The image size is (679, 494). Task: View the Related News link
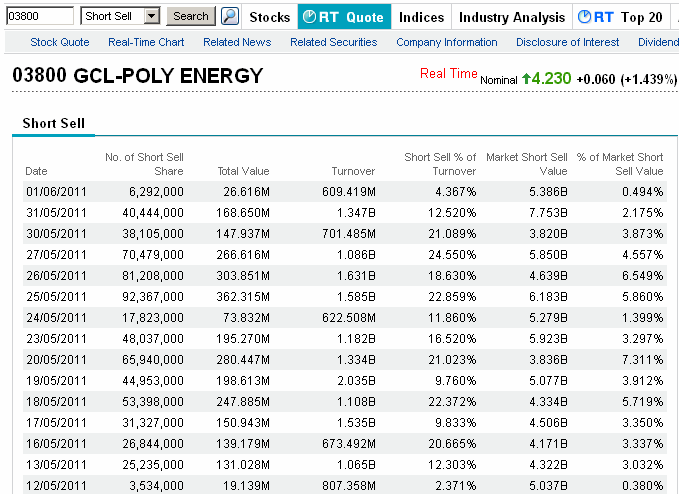237,42
